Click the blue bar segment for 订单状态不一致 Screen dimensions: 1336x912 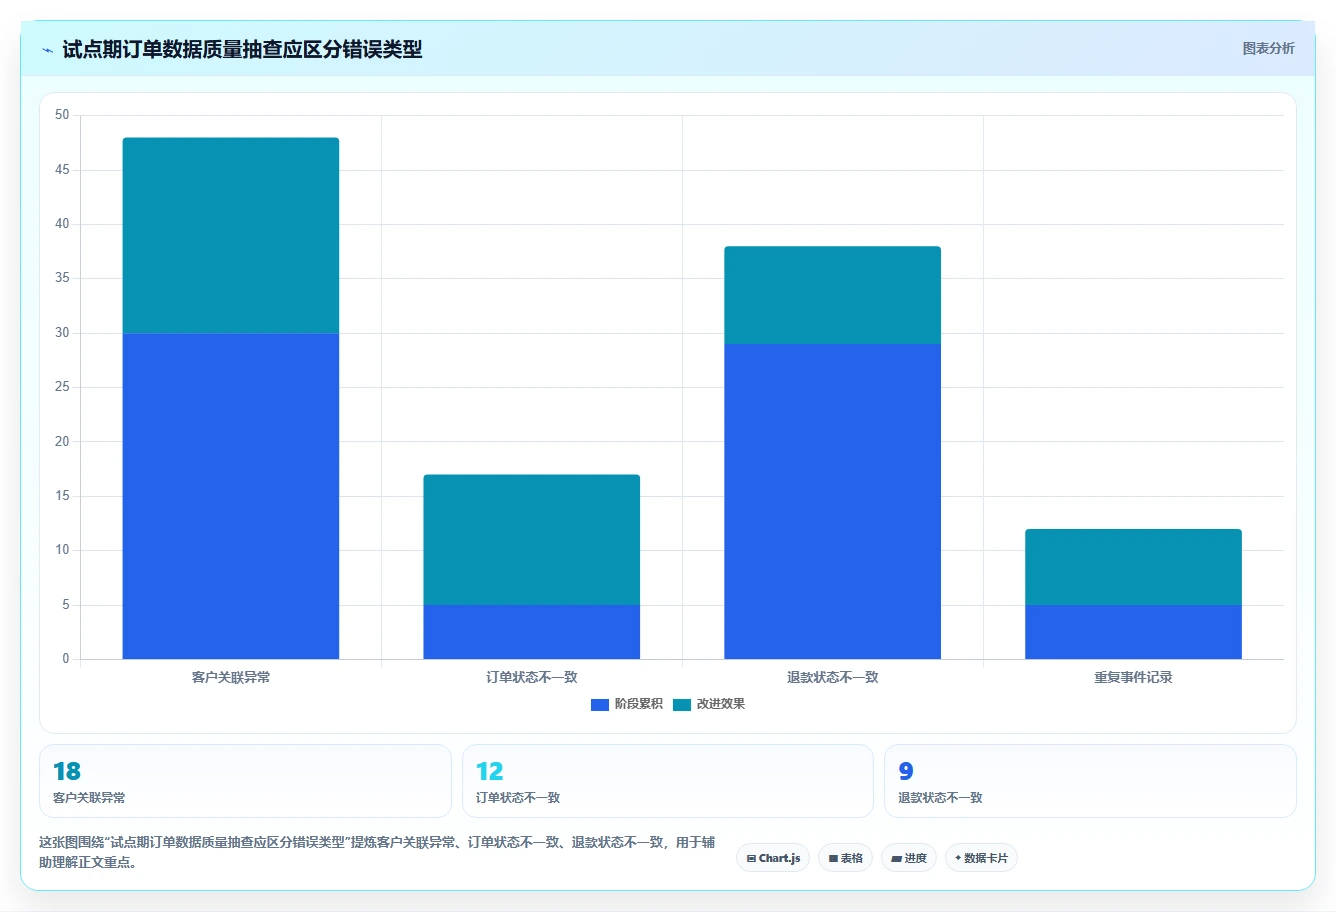coord(532,632)
